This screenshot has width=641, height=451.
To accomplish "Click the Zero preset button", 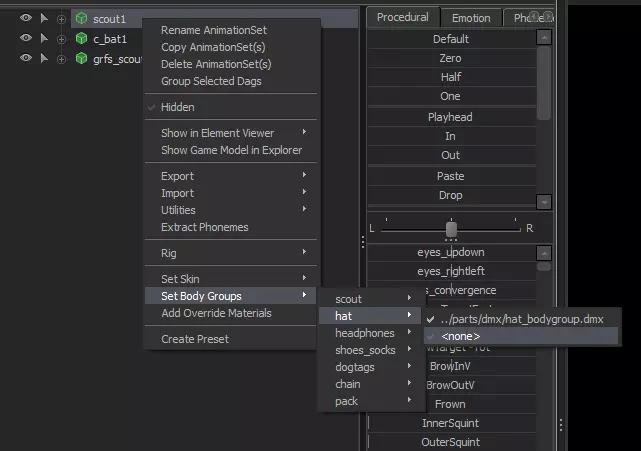I will coord(451,58).
